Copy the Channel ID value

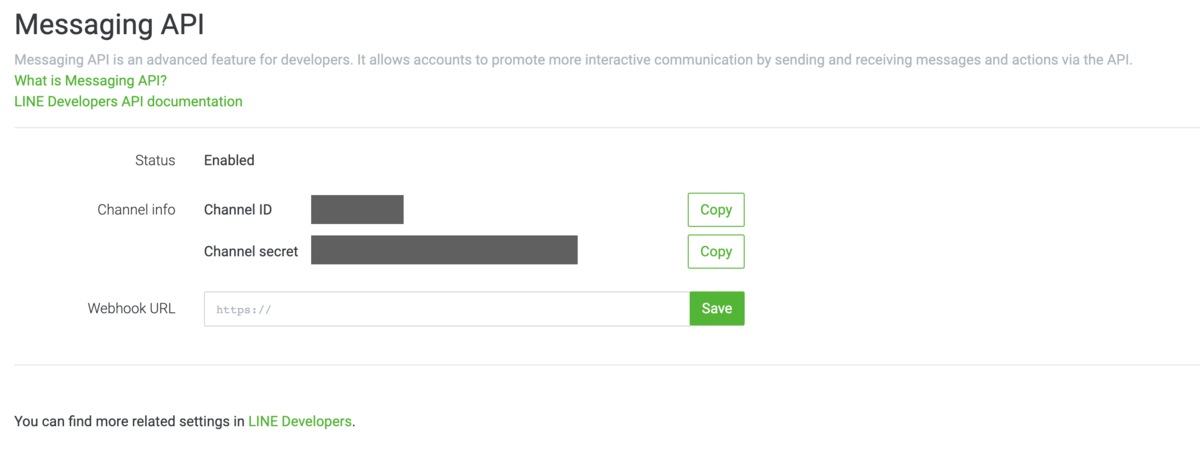click(716, 210)
